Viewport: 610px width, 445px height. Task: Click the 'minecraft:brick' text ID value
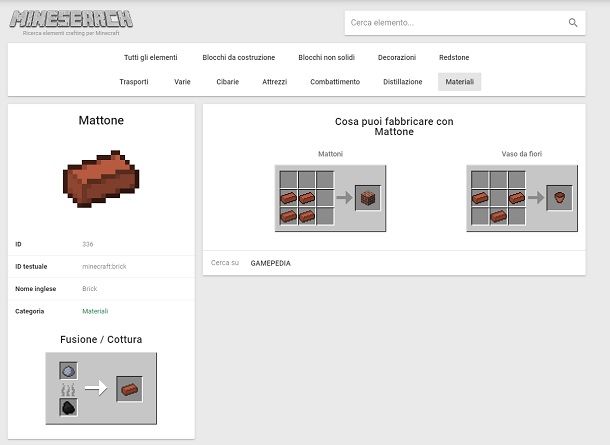tap(104, 266)
